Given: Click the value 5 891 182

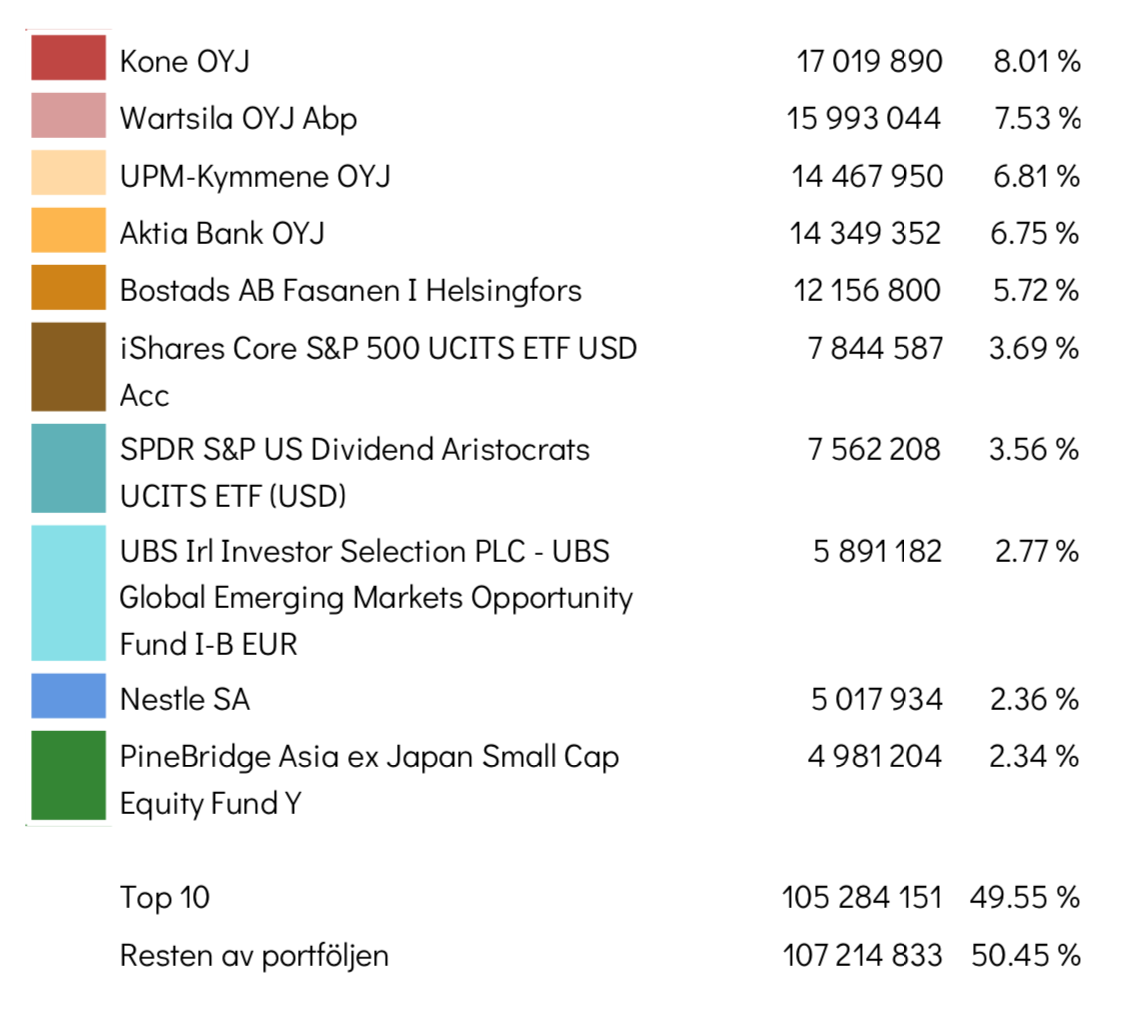Looking at the screenshot, I should pyautogui.click(x=877, y=552).
